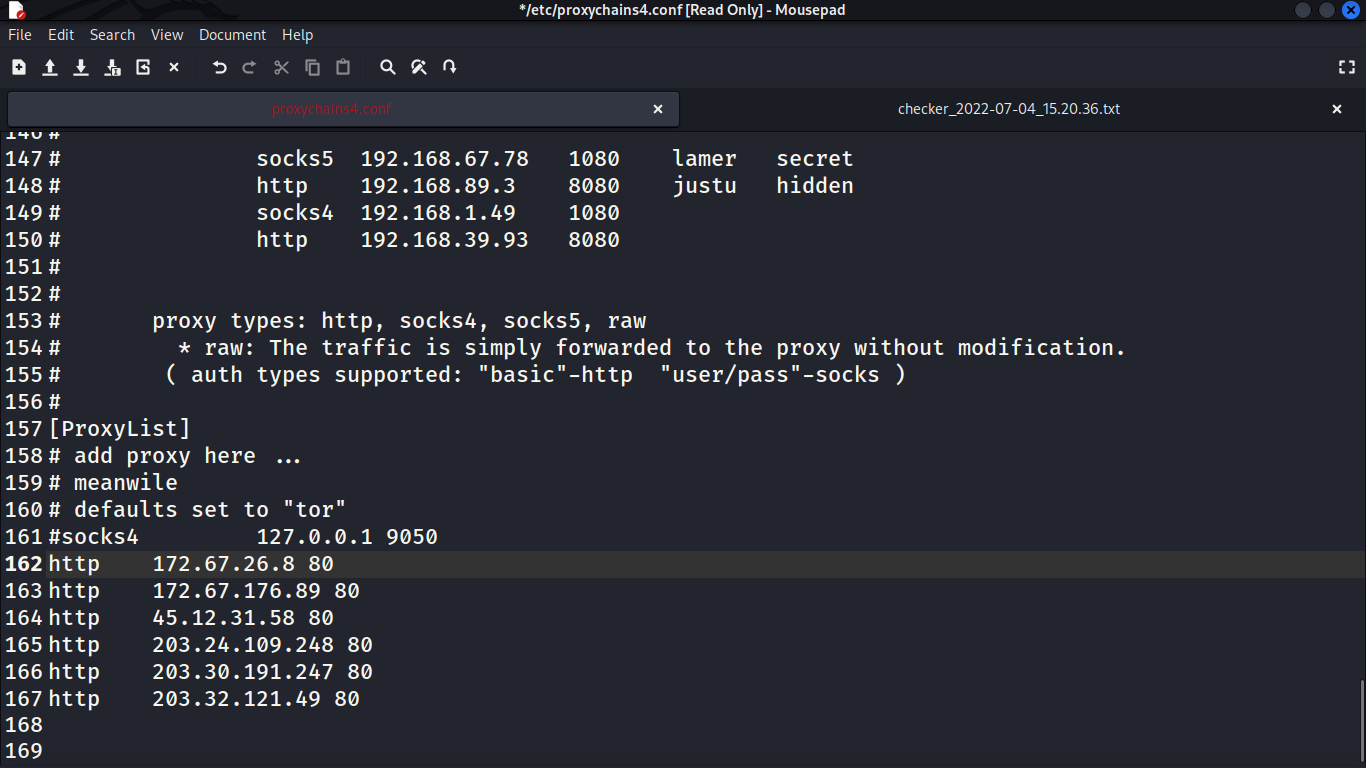Image resolution: width=1366 pixels, height=768 pixels.
Task: Click the Open file upload-arrow icon
Action: tap(50, 67)
